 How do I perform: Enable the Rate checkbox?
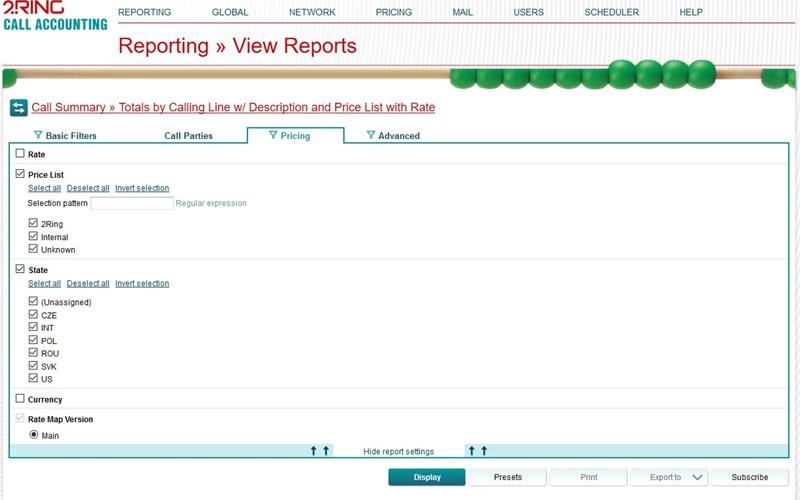pos(20,154)
